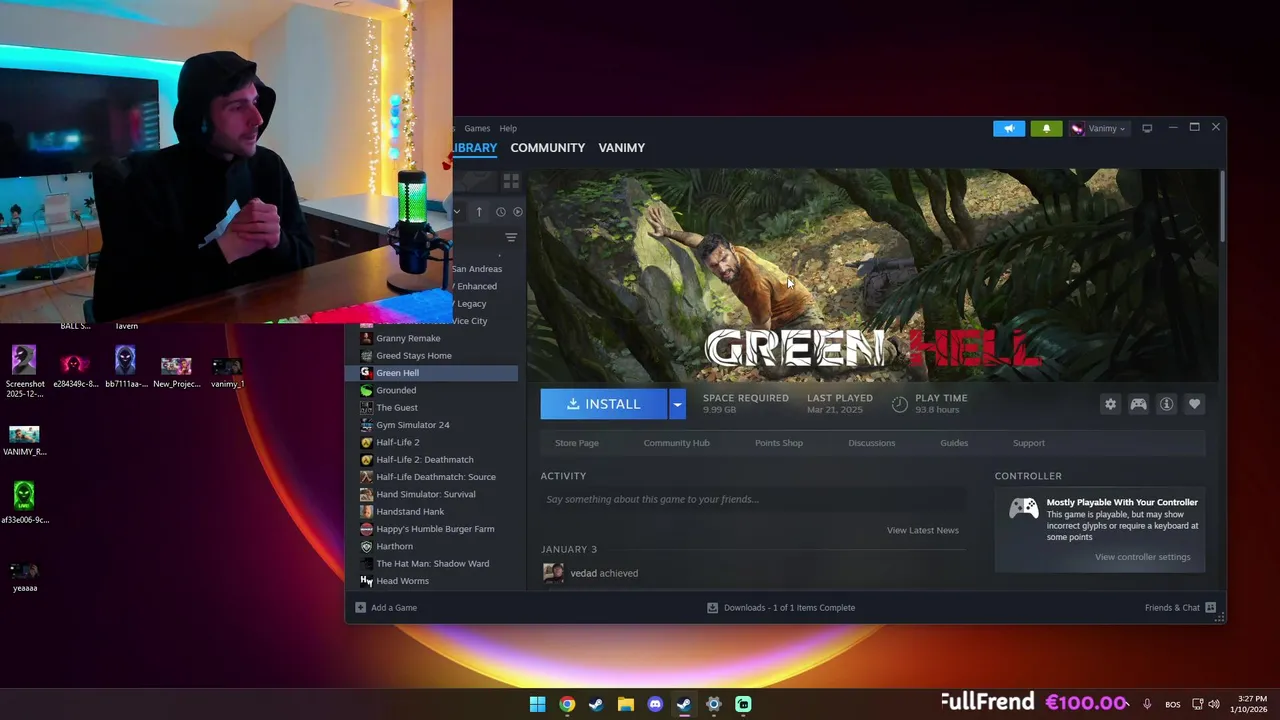Open the Points Shop link
Image resolution: width=1280 pixels, height=720 pixels.
tap(779, 443)
